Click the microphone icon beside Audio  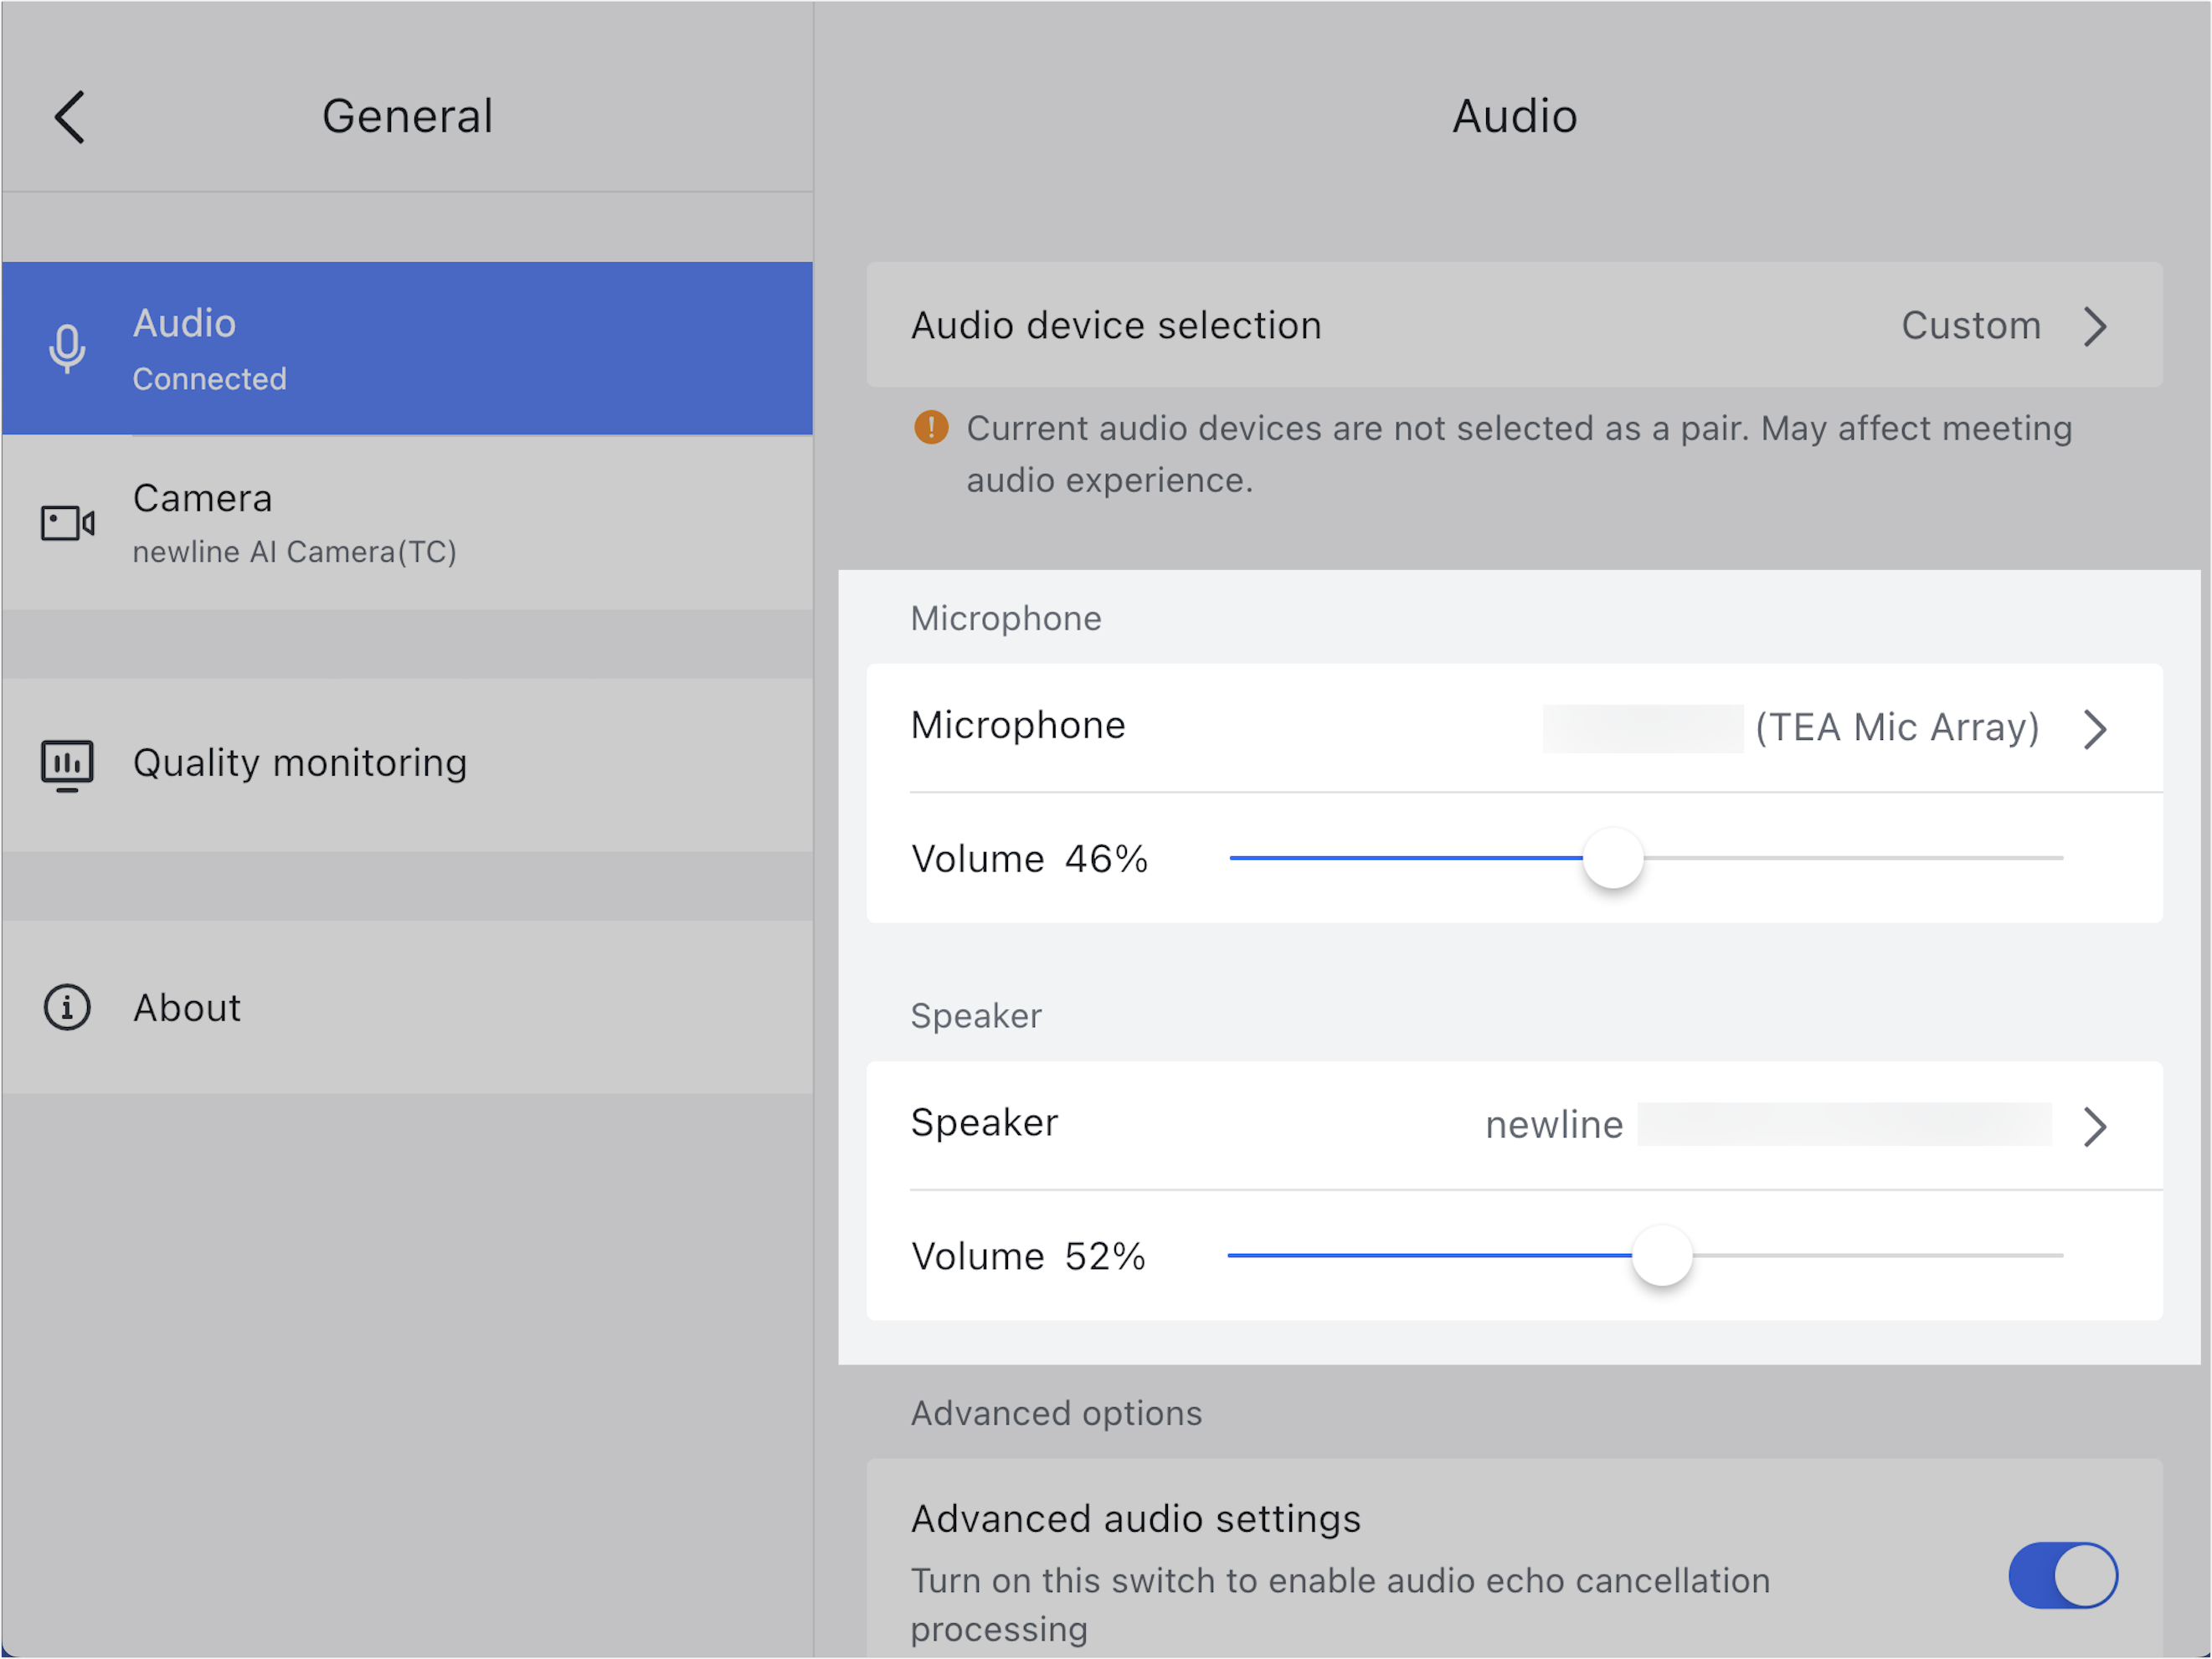(x=67, y=349)
